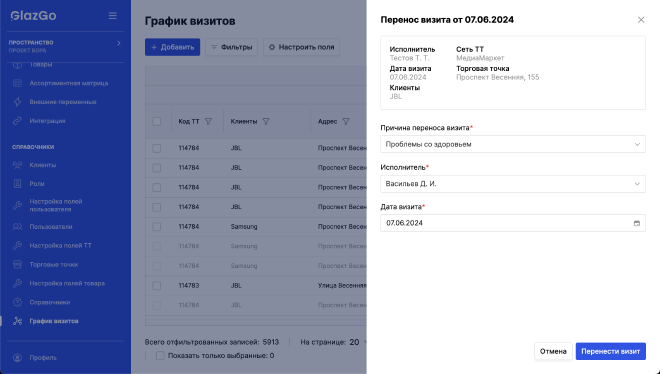Filter the Код ТТ column
Viewport: 660px width, 374px height.
point(208,121)
